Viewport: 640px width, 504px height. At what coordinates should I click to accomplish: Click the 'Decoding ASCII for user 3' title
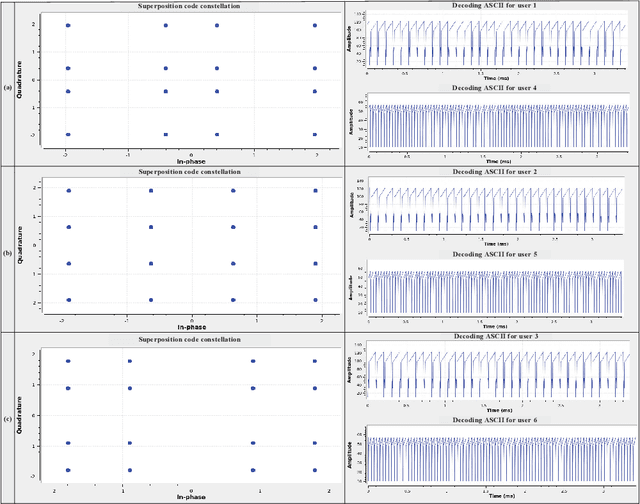(494, 338)
